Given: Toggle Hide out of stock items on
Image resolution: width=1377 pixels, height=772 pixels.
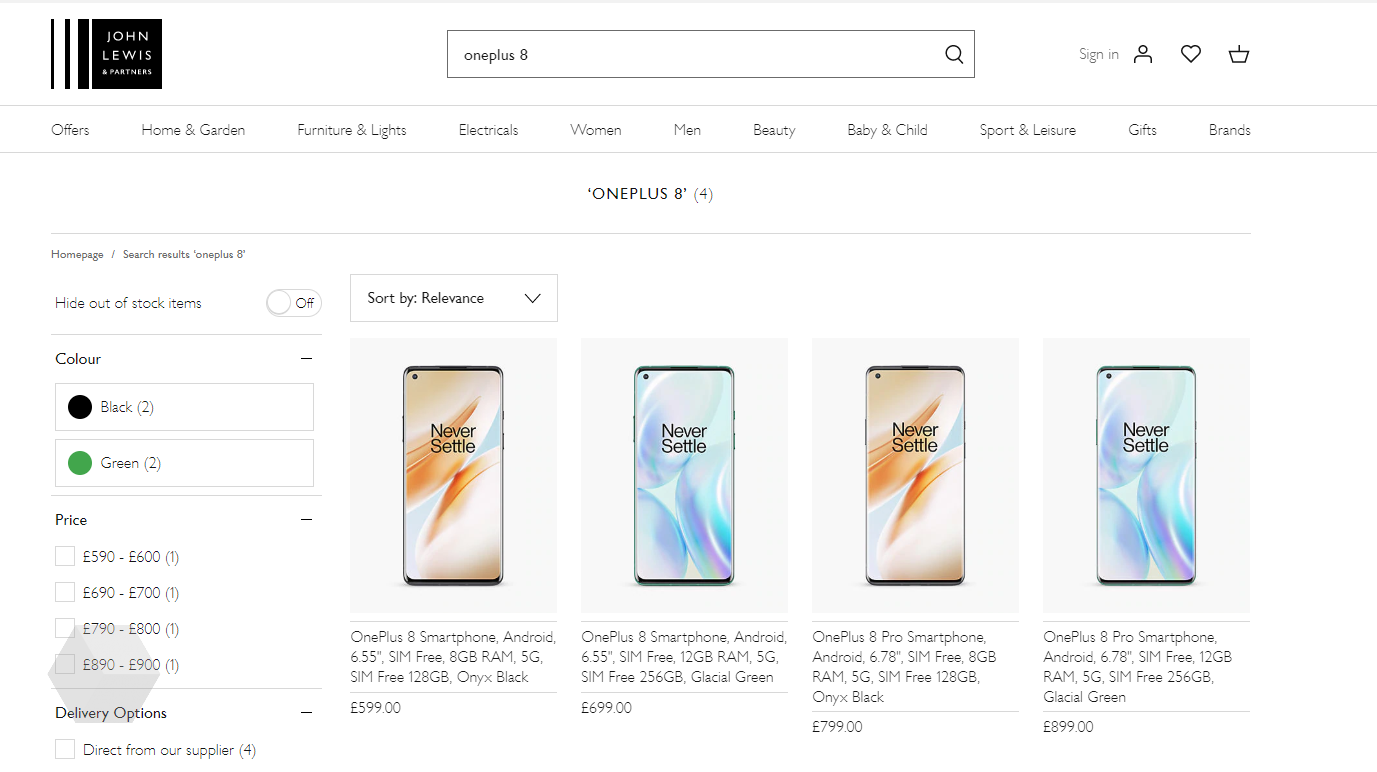Looking at the screenshot, I should pos(293,302).
